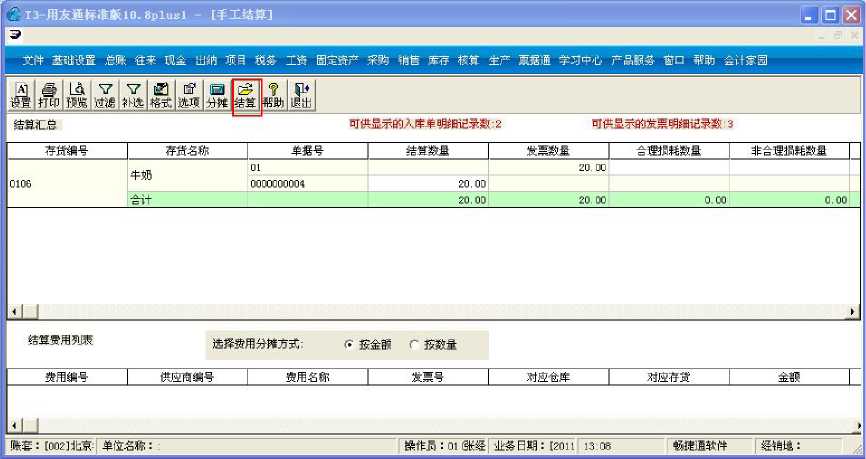The height and width of the screenshot is (459, 866).
Task: Select 按金额 allocation radio button
Action: pos(348,345)
